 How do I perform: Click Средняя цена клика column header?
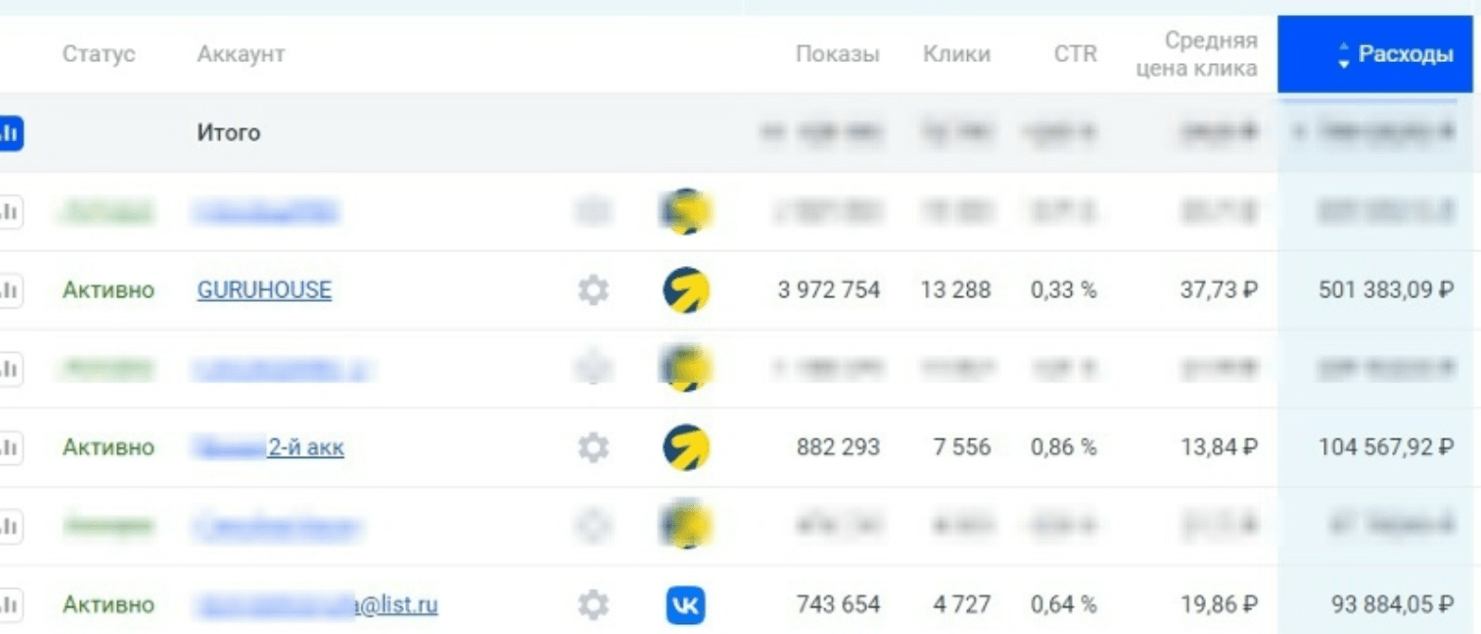pyautogui.click(x=1197, y=54)
